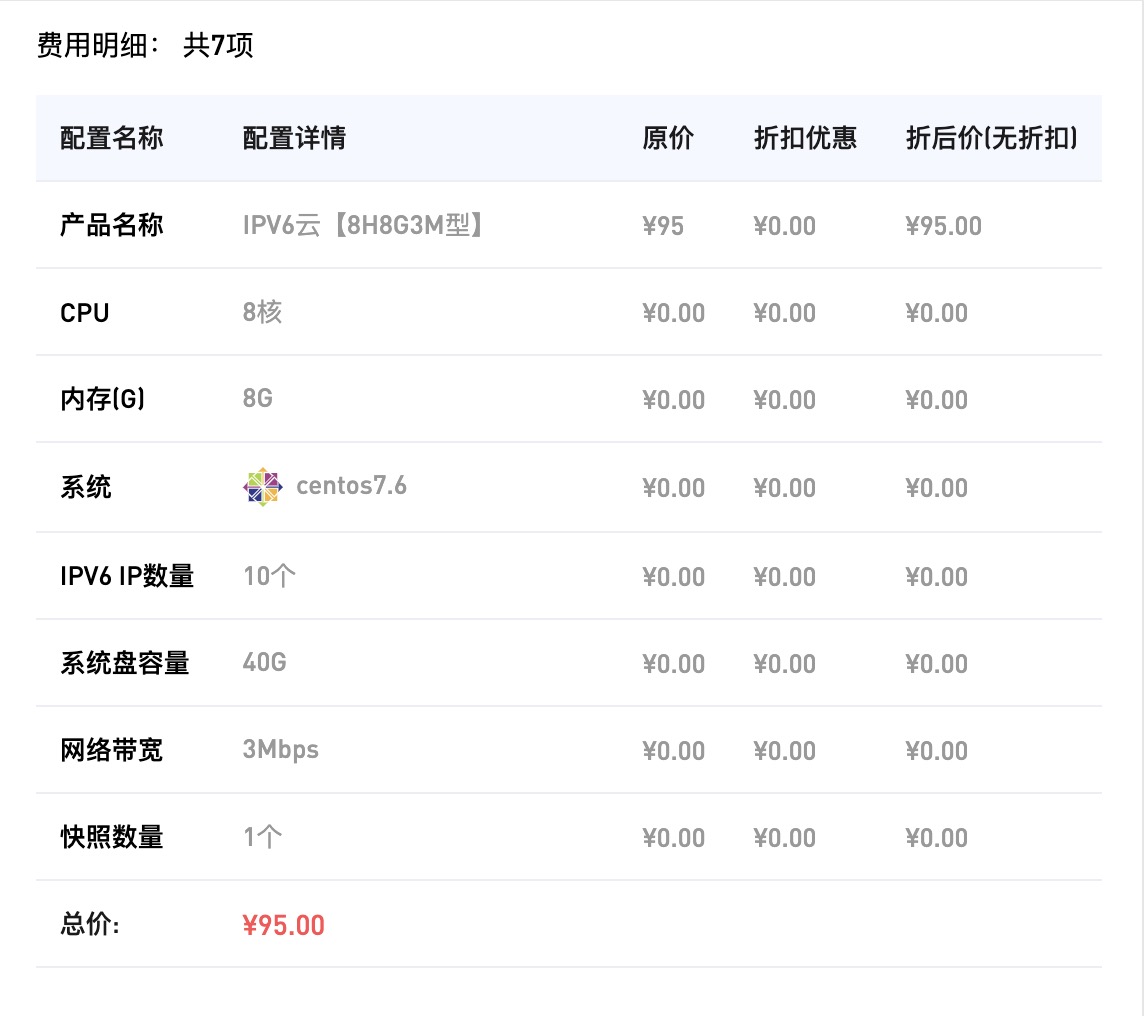Click the 原价 column header
The height and width of the screenshot is (1016, 1144).
(x=668, y=138)
